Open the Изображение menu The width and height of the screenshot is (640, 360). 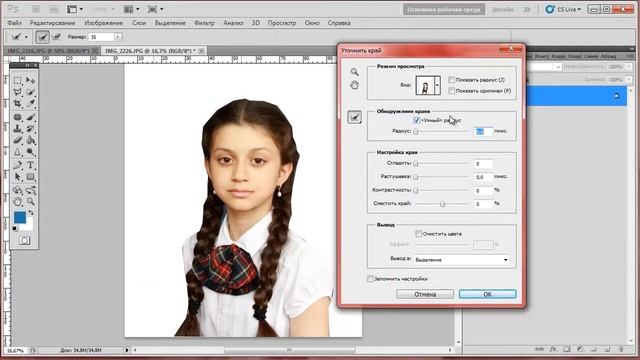point(103,23)
